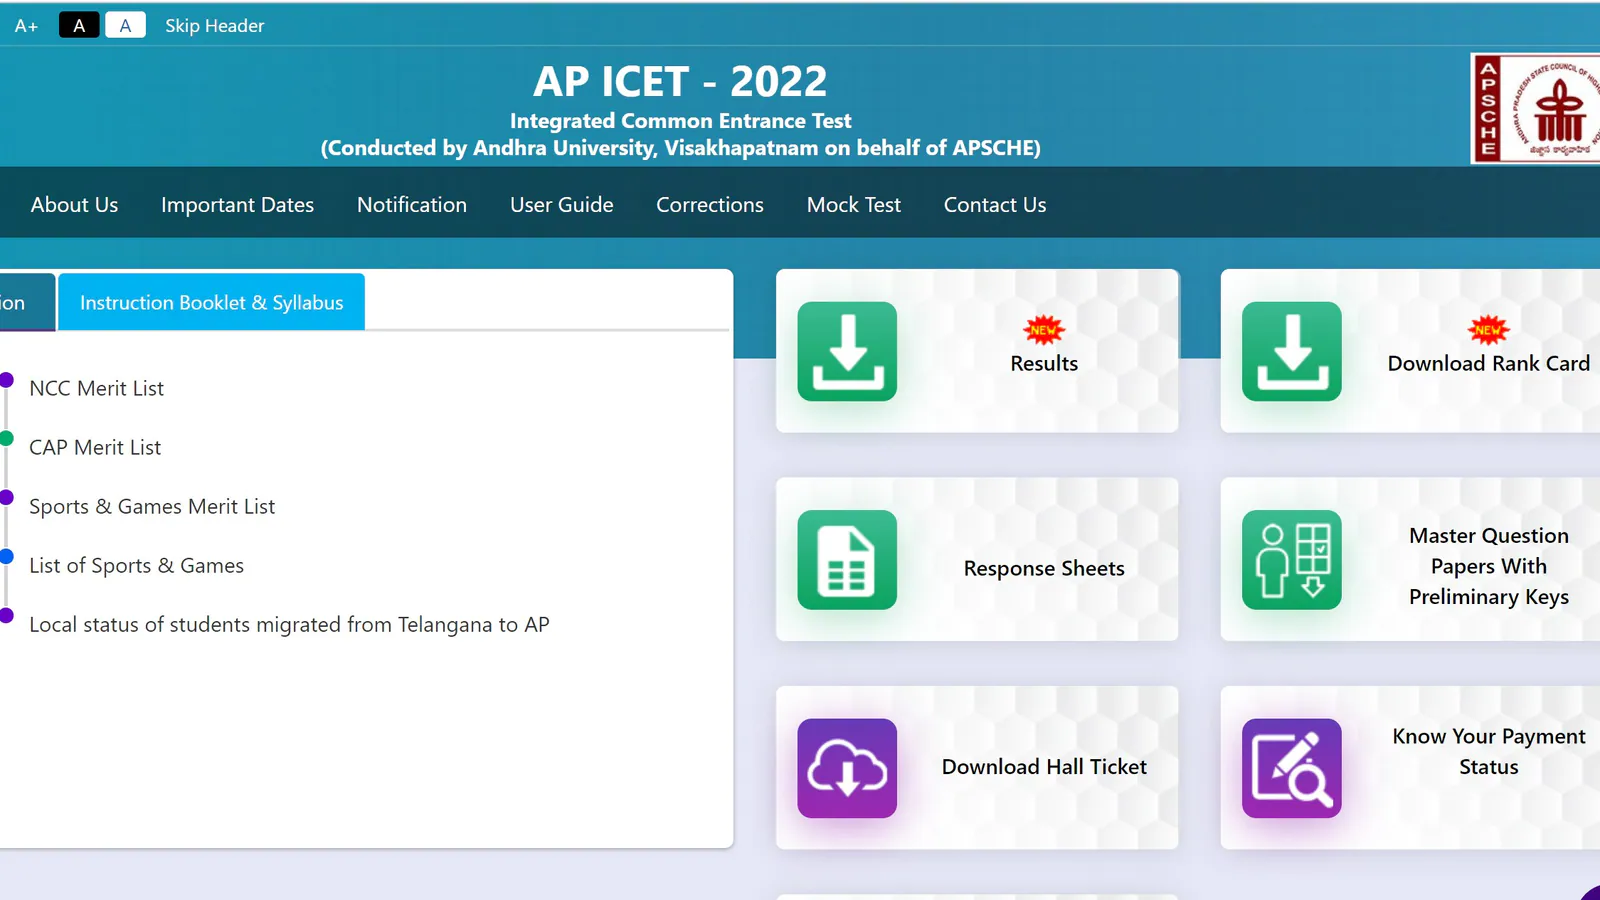Click the Download Rank Card green icon

click(x=1291, y=351)
